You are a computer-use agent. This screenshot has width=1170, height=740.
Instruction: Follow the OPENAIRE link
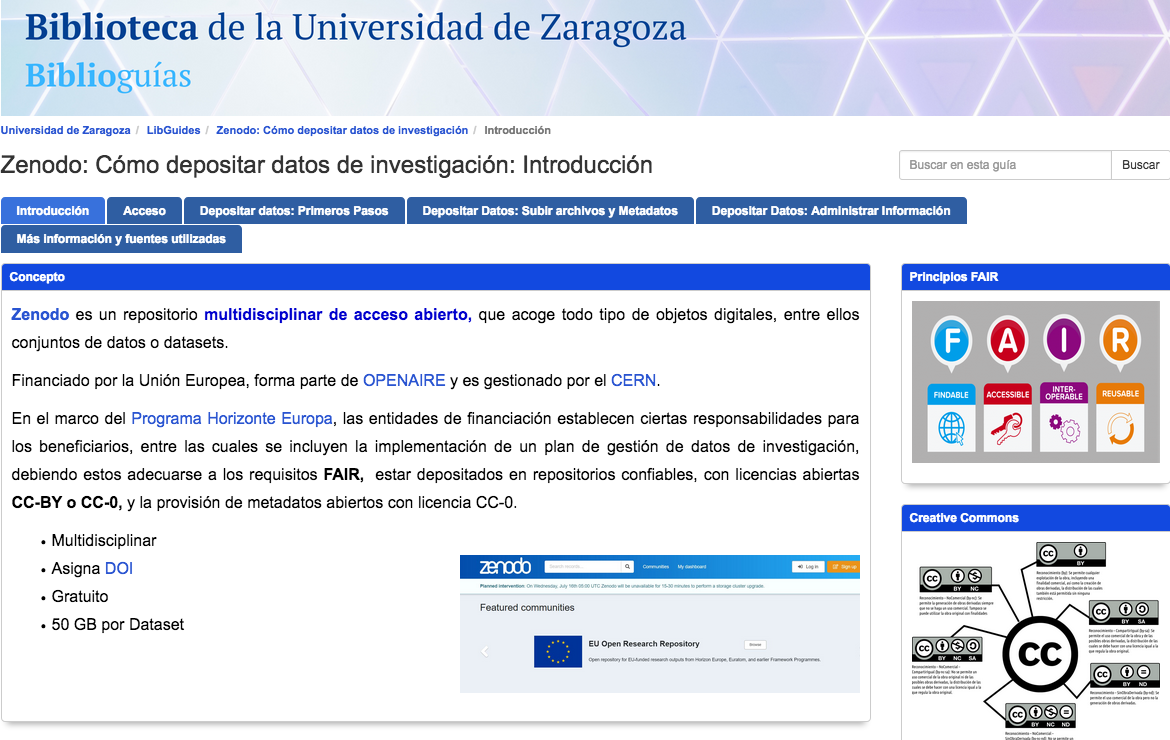404,380
